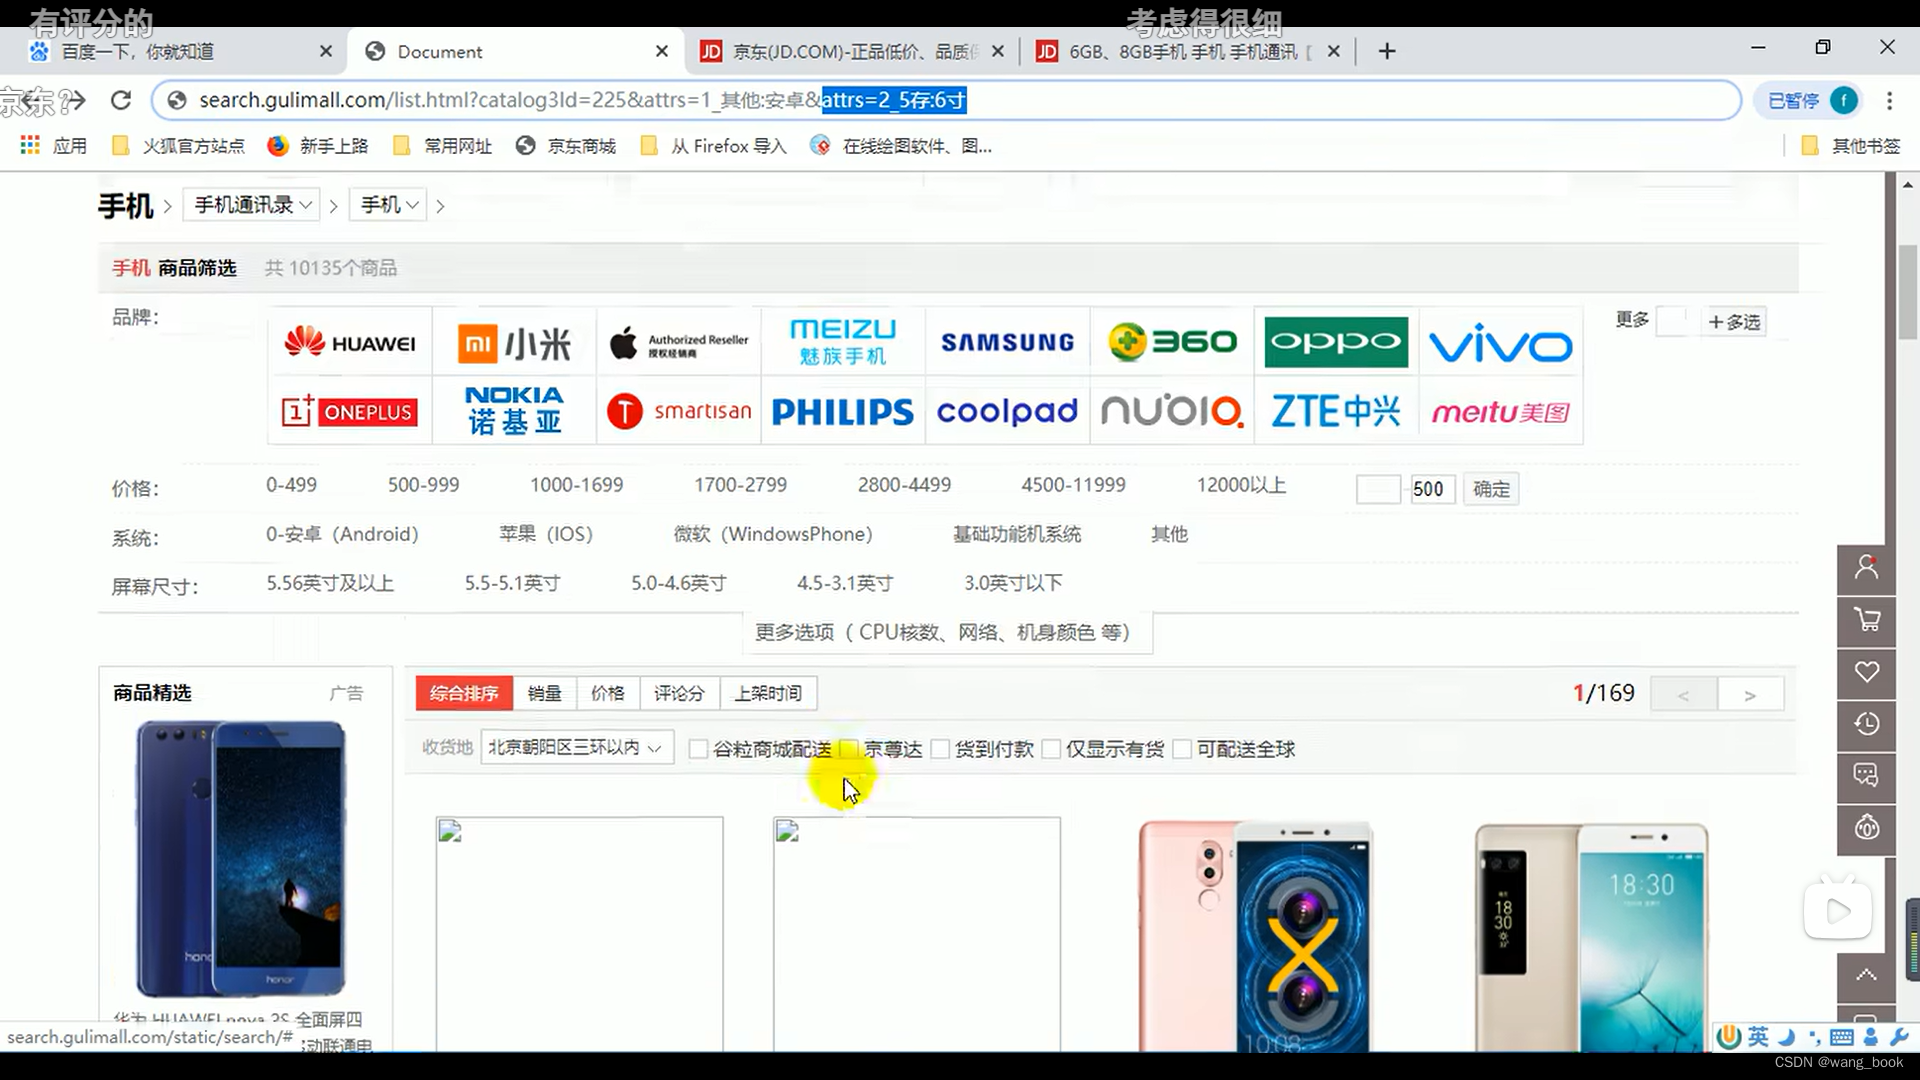Sort products by 价格

click(608, 693)
